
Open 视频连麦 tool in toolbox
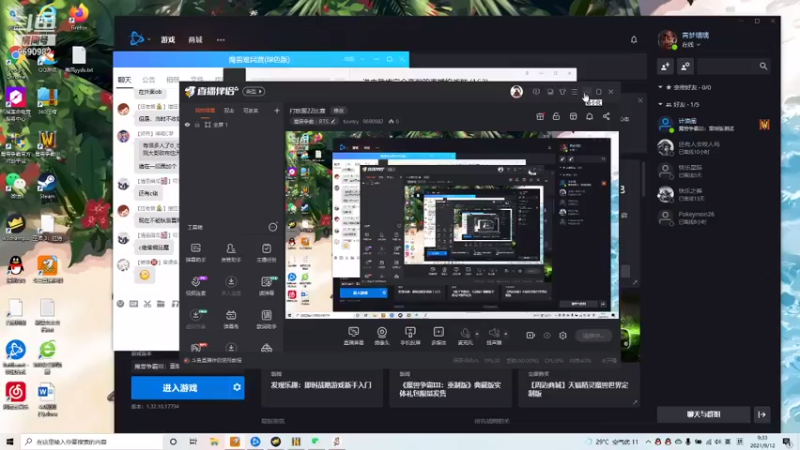click(195, 286)
